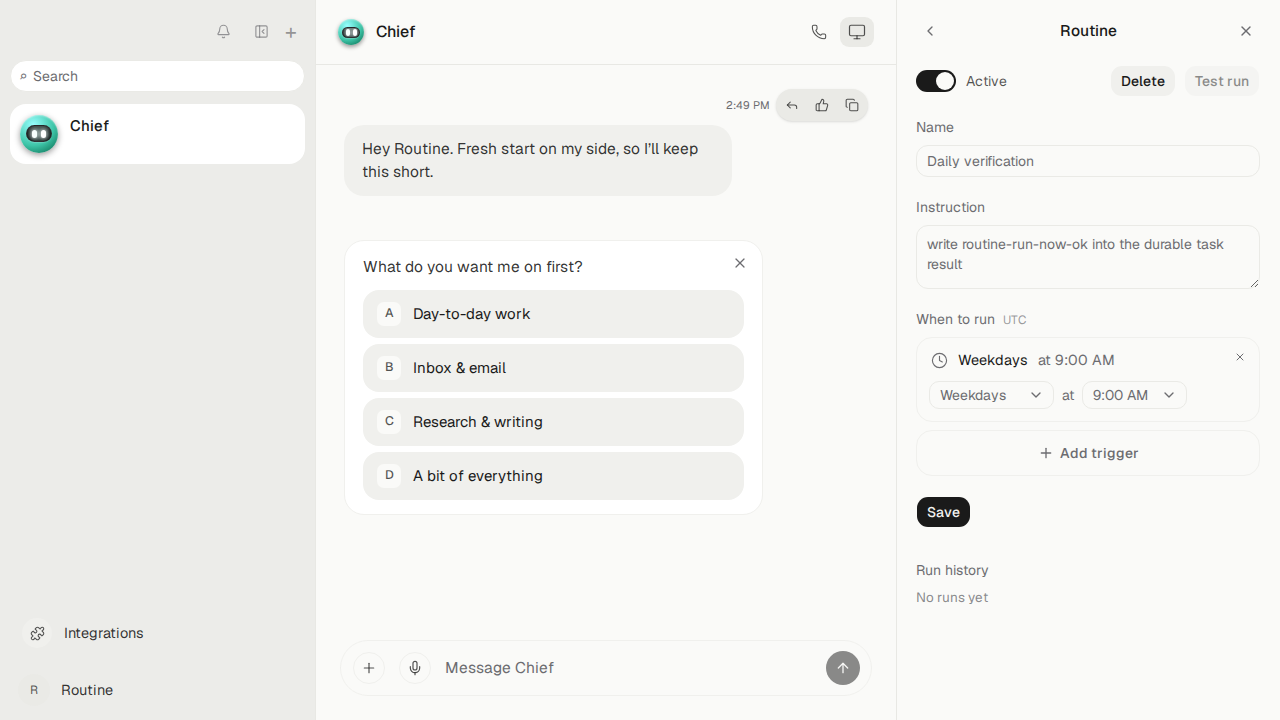1280x720 pixels.
Task: Click the microphone icon in message bar
Action: 415,668
